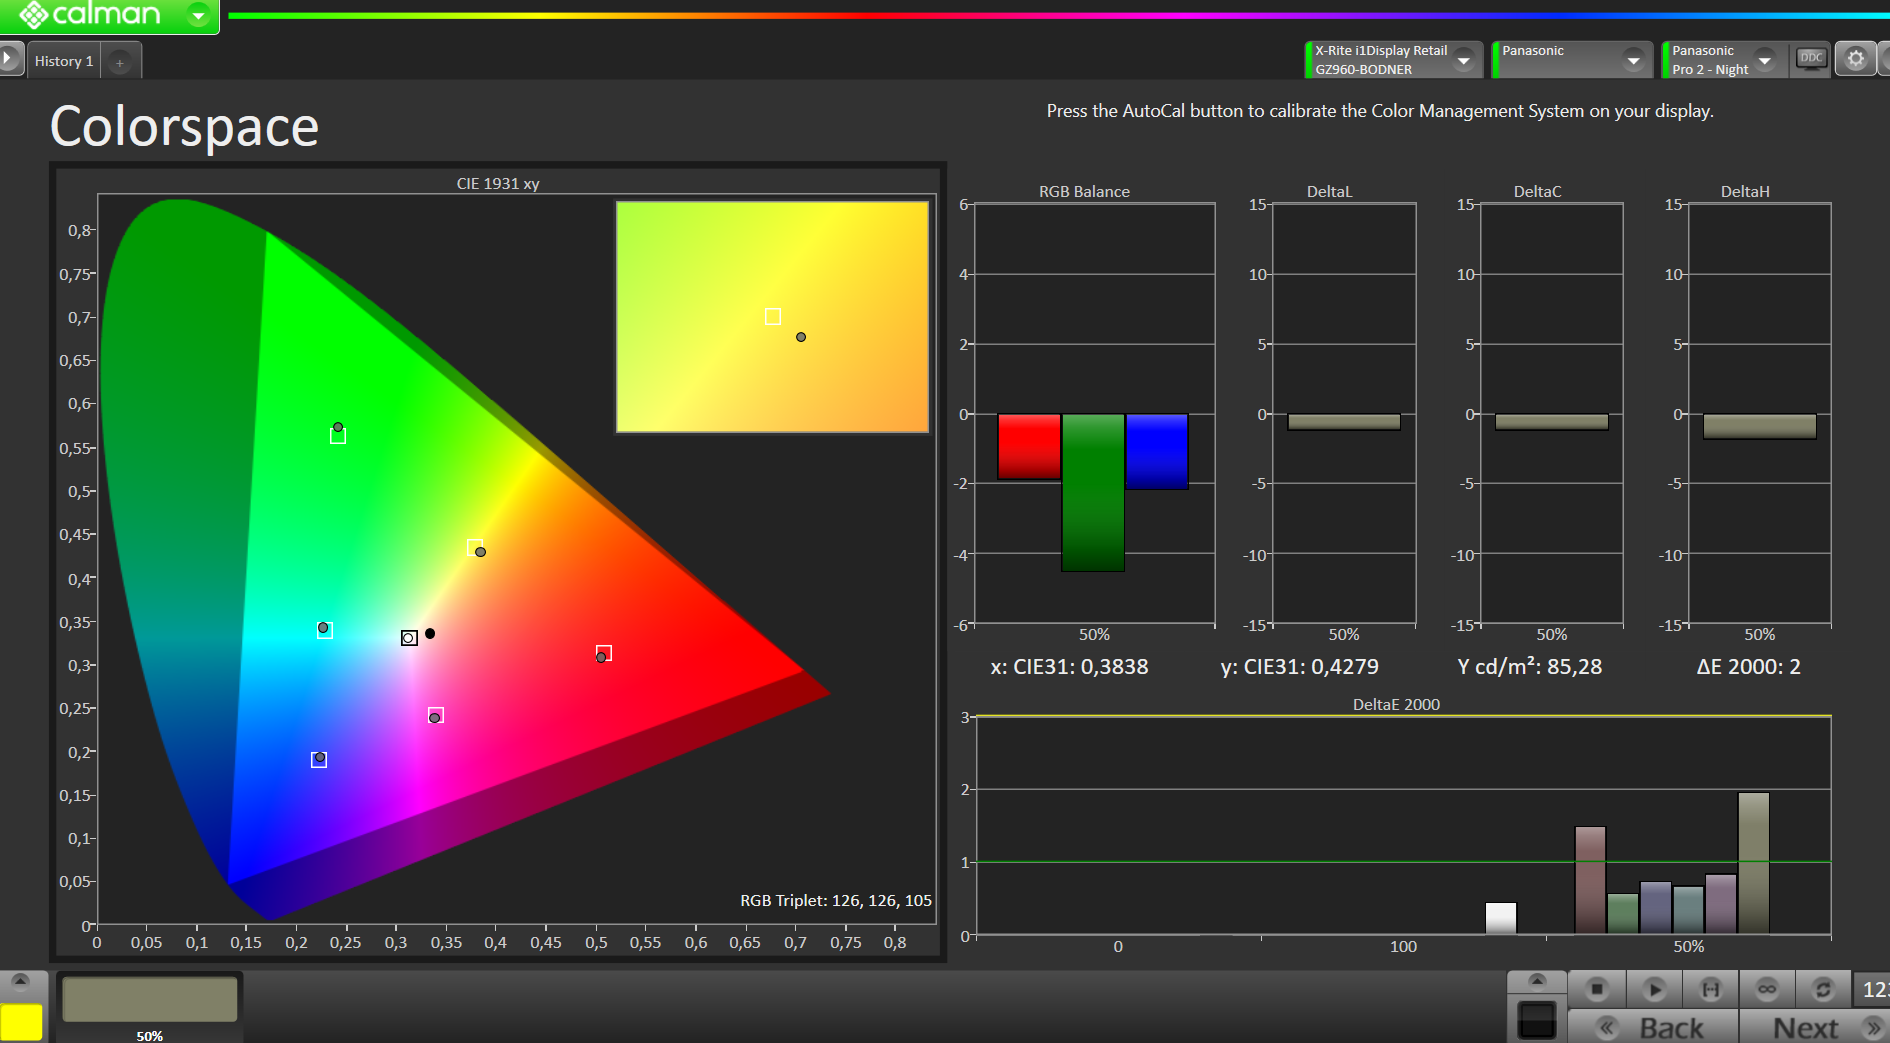Open the settings gear
The image size is (1890, 1043).
pos(1856,59)
